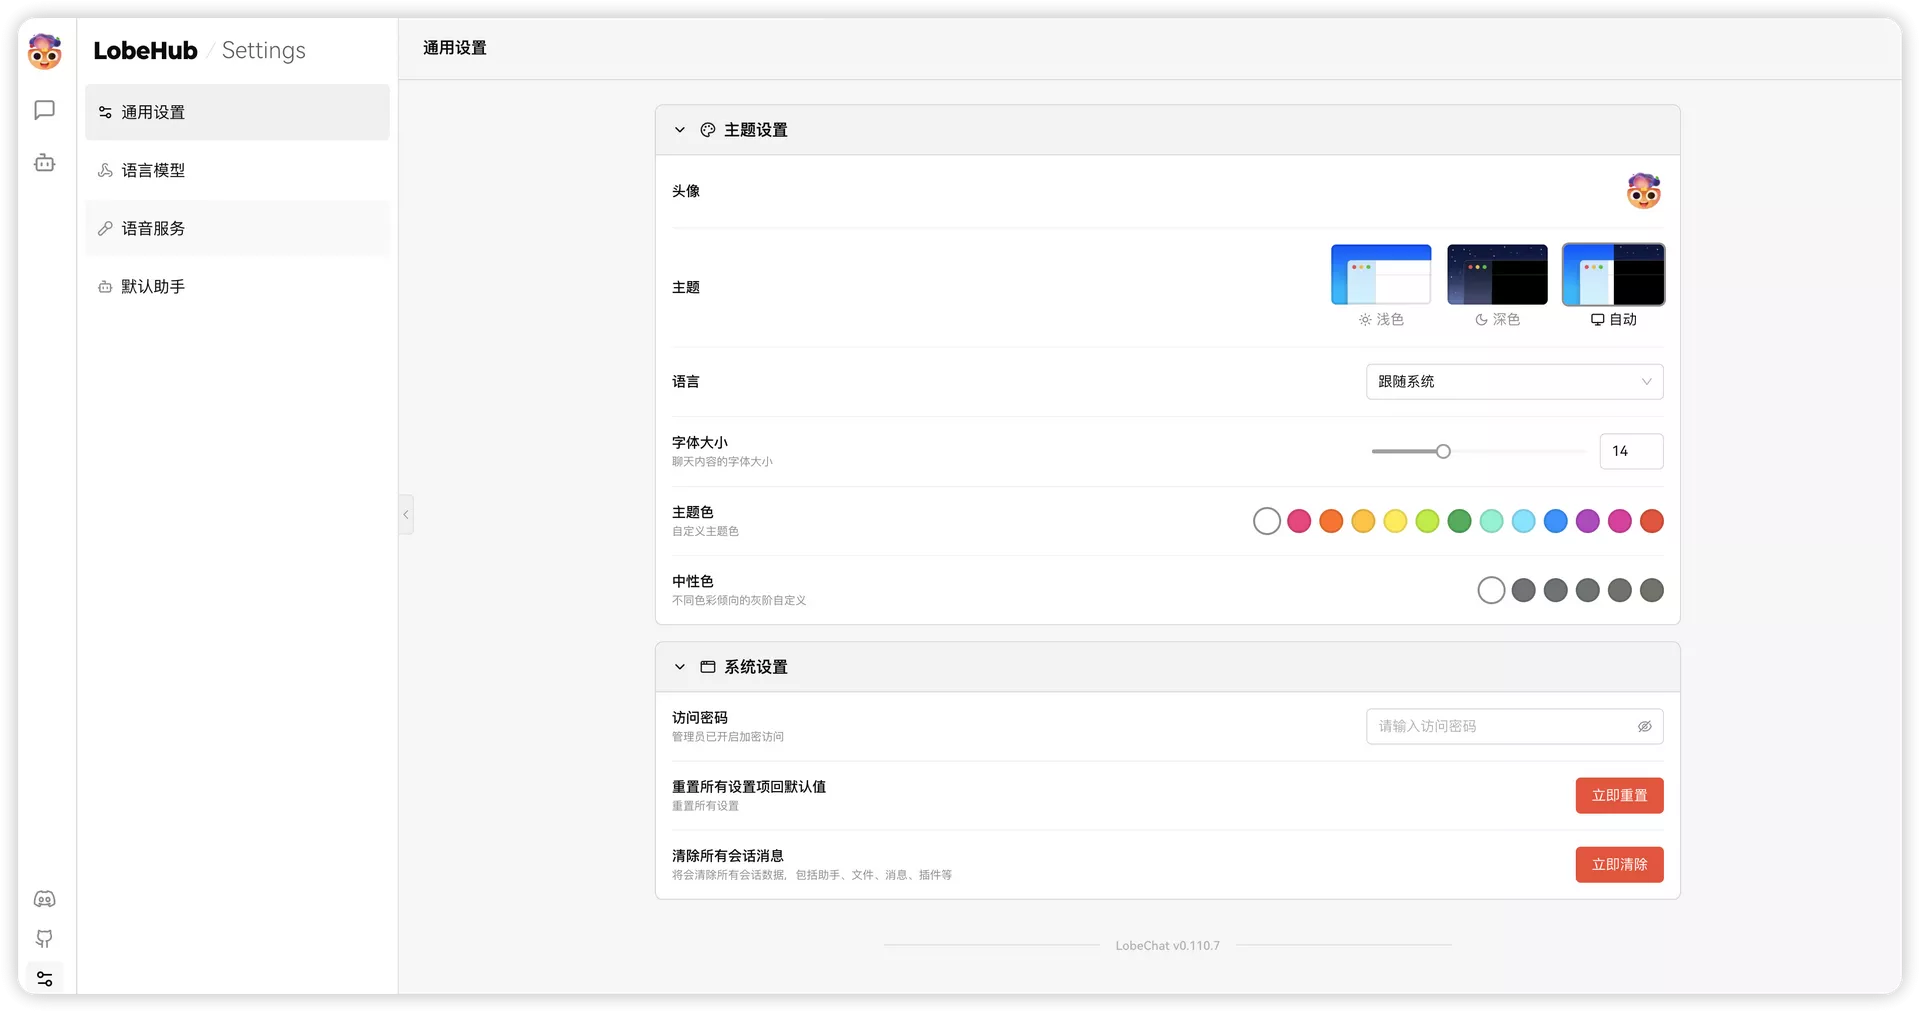Open the chat conversations icon in sidebar
The image size is (1920, 1012).
[44, 110]
